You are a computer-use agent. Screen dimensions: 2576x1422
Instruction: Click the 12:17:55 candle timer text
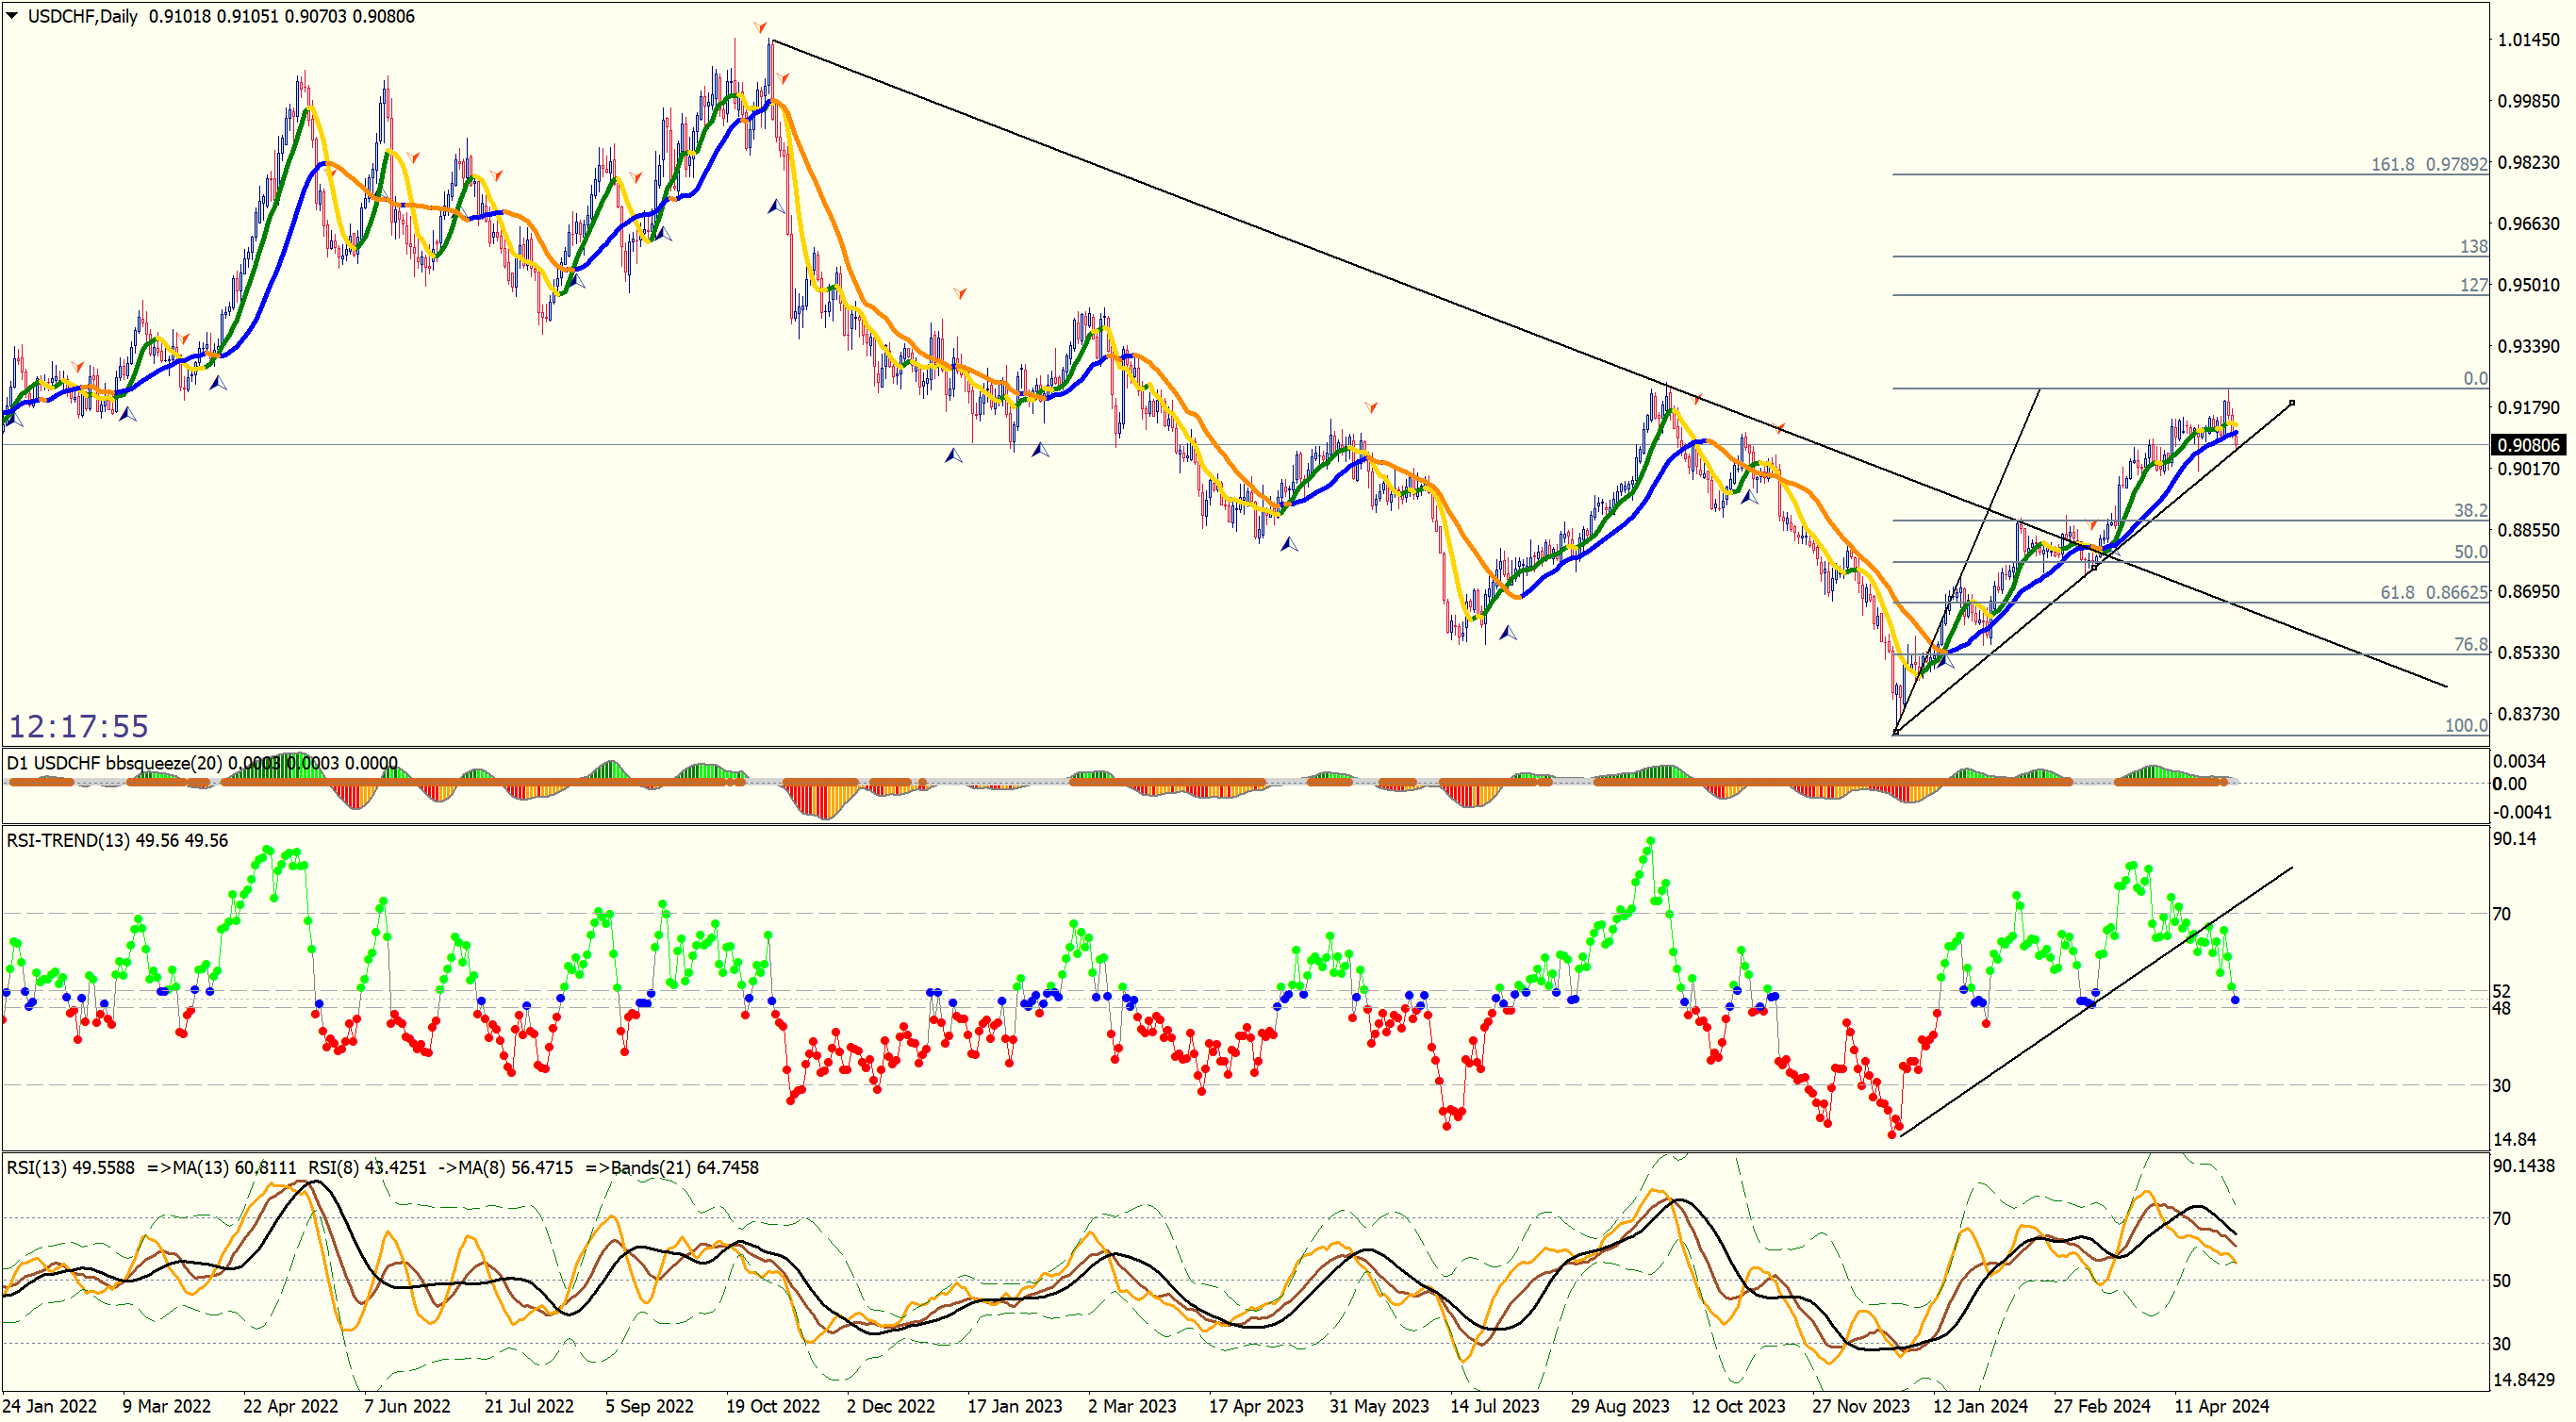(79, 726)
